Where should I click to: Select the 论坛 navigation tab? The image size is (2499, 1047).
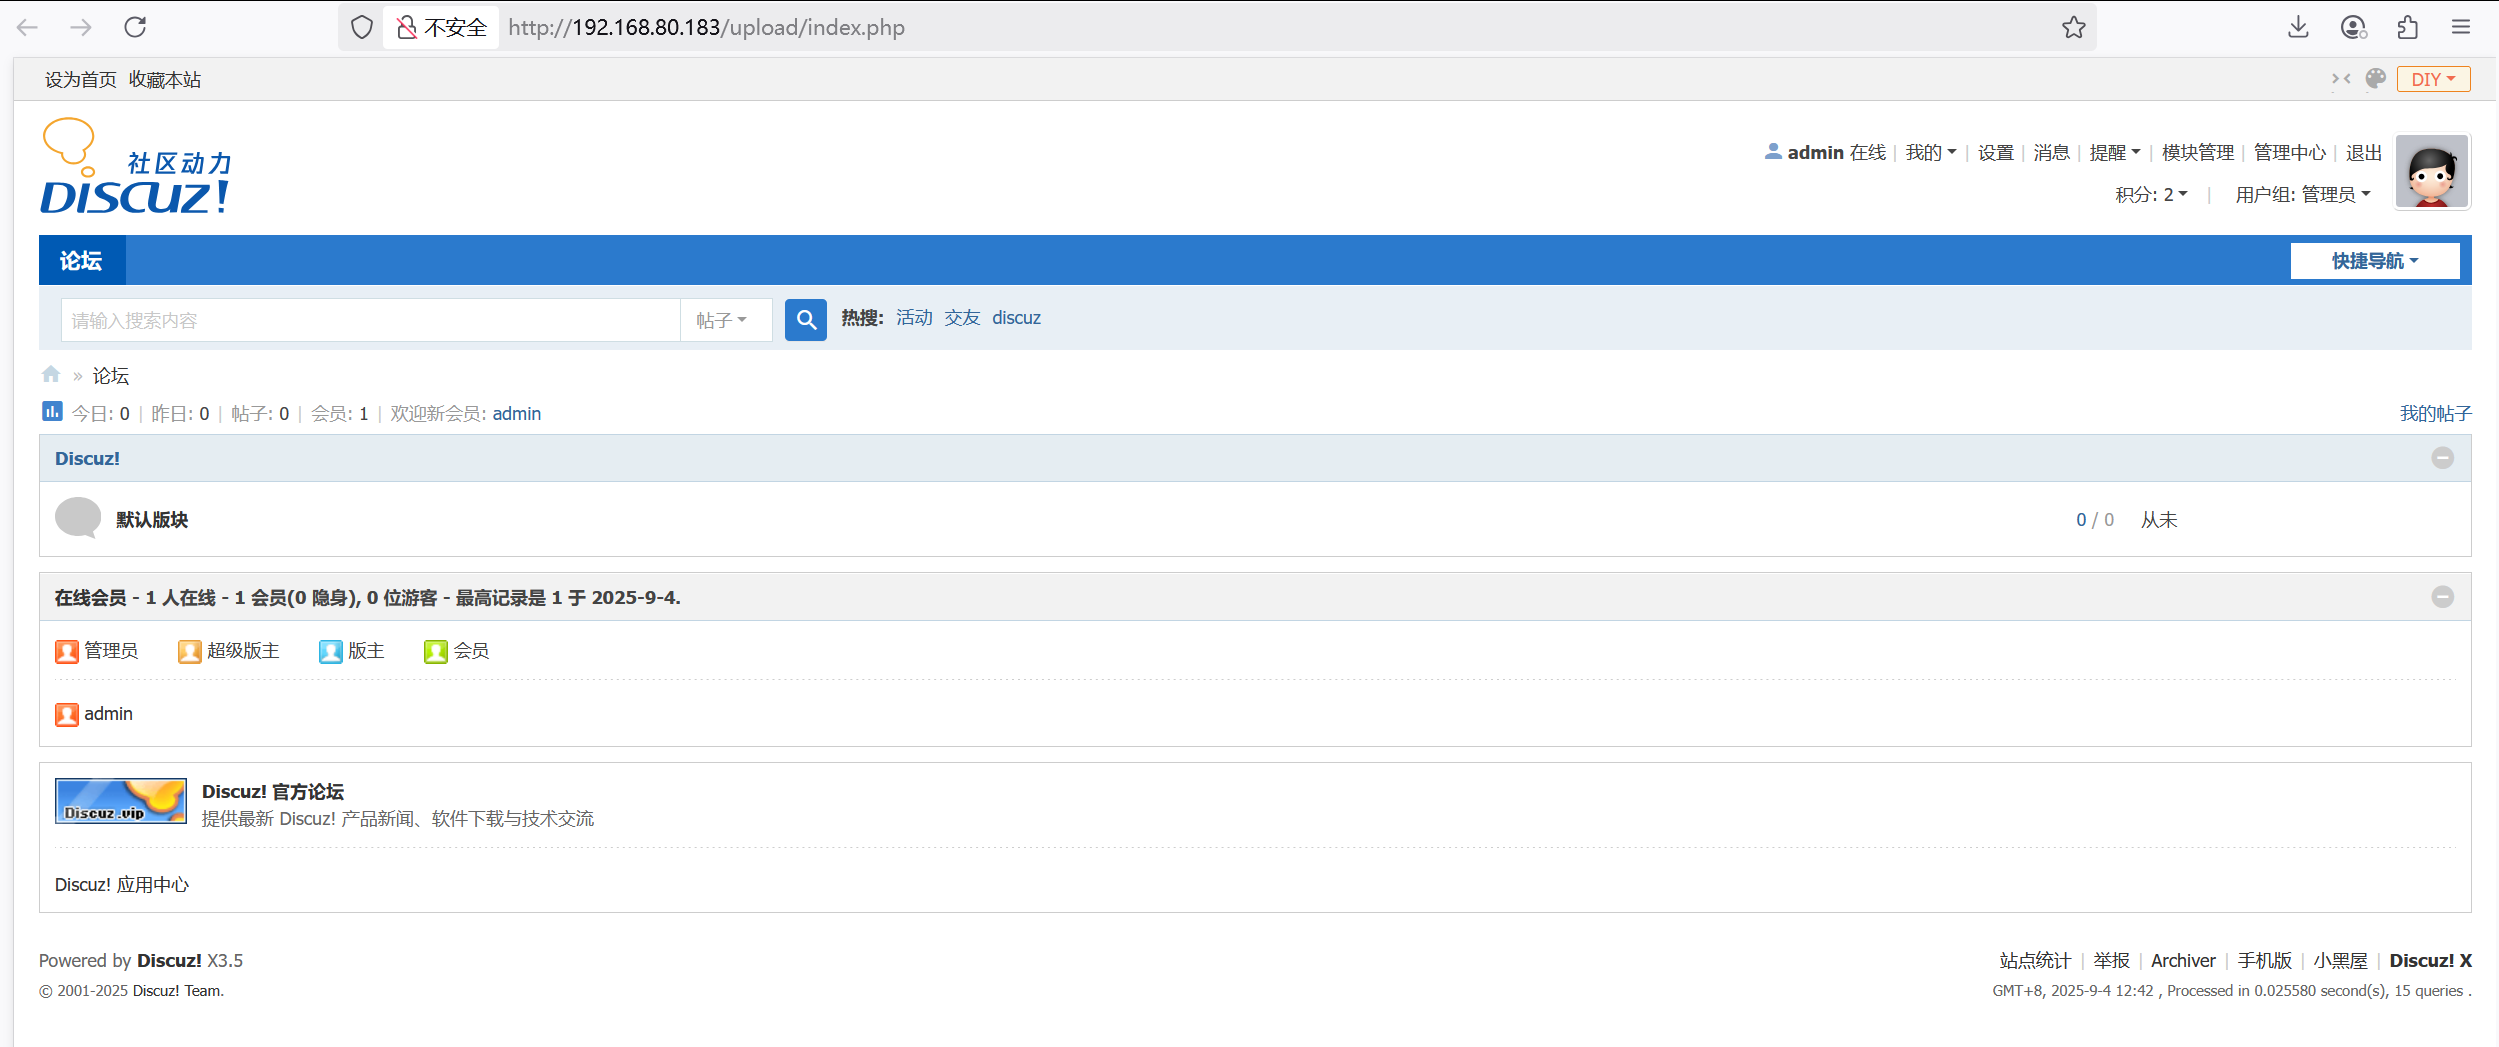click(81, 260)
